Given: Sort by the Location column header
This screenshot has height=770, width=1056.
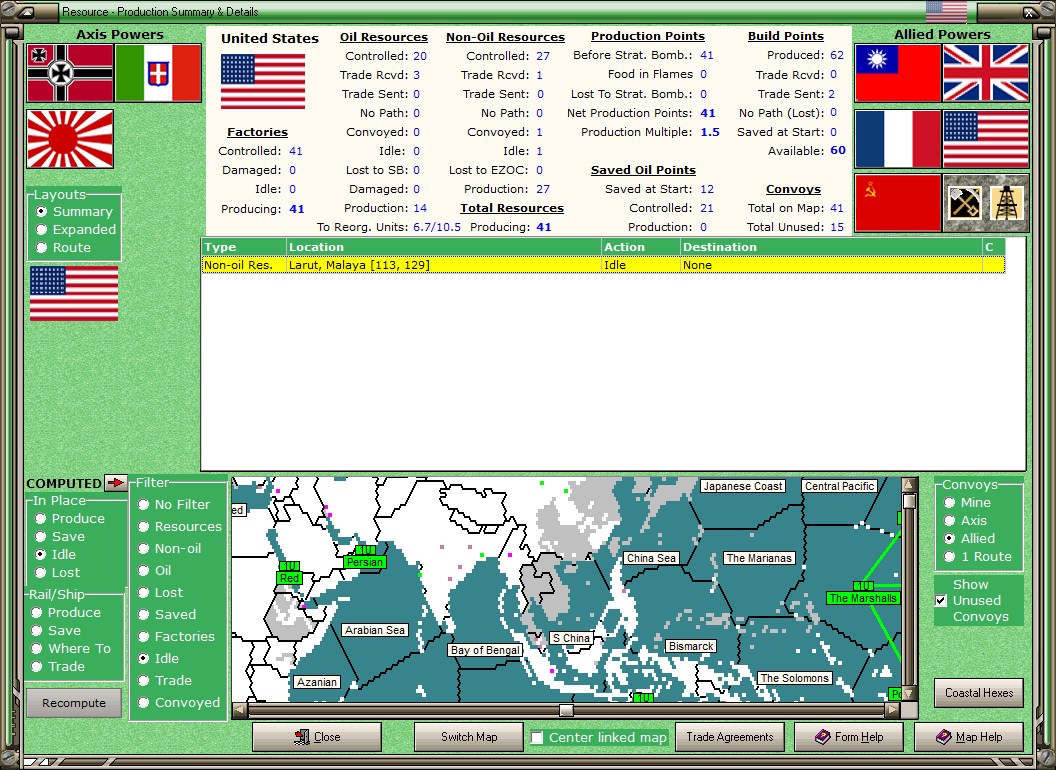Looking at the screenshot, I should click(x=444, y=247).
